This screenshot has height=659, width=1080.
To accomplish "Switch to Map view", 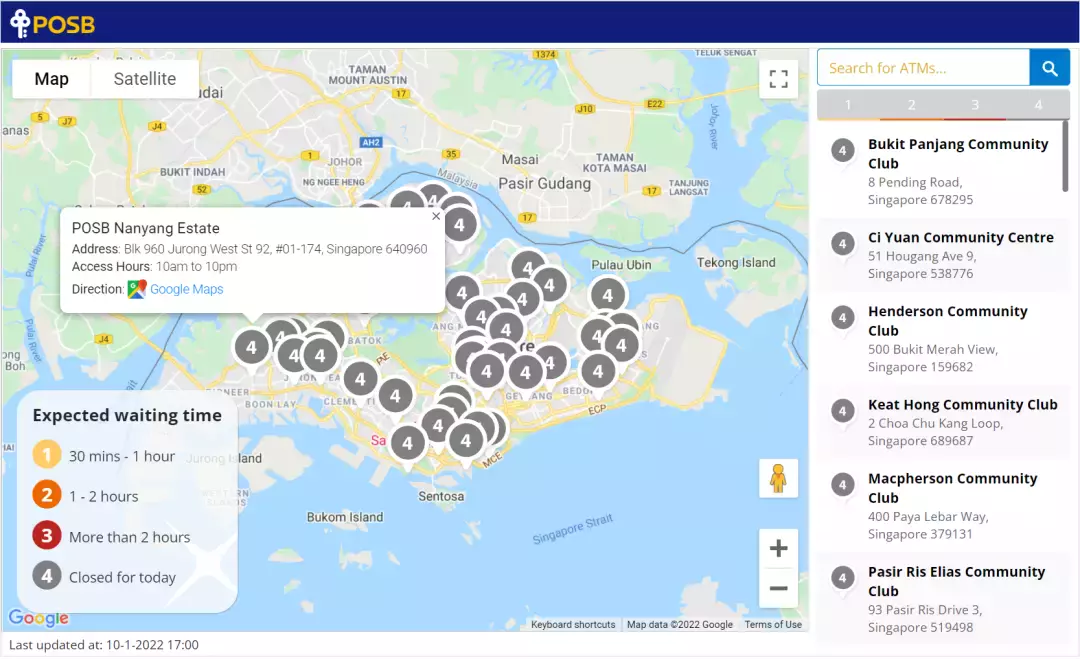I will (52, 79).
